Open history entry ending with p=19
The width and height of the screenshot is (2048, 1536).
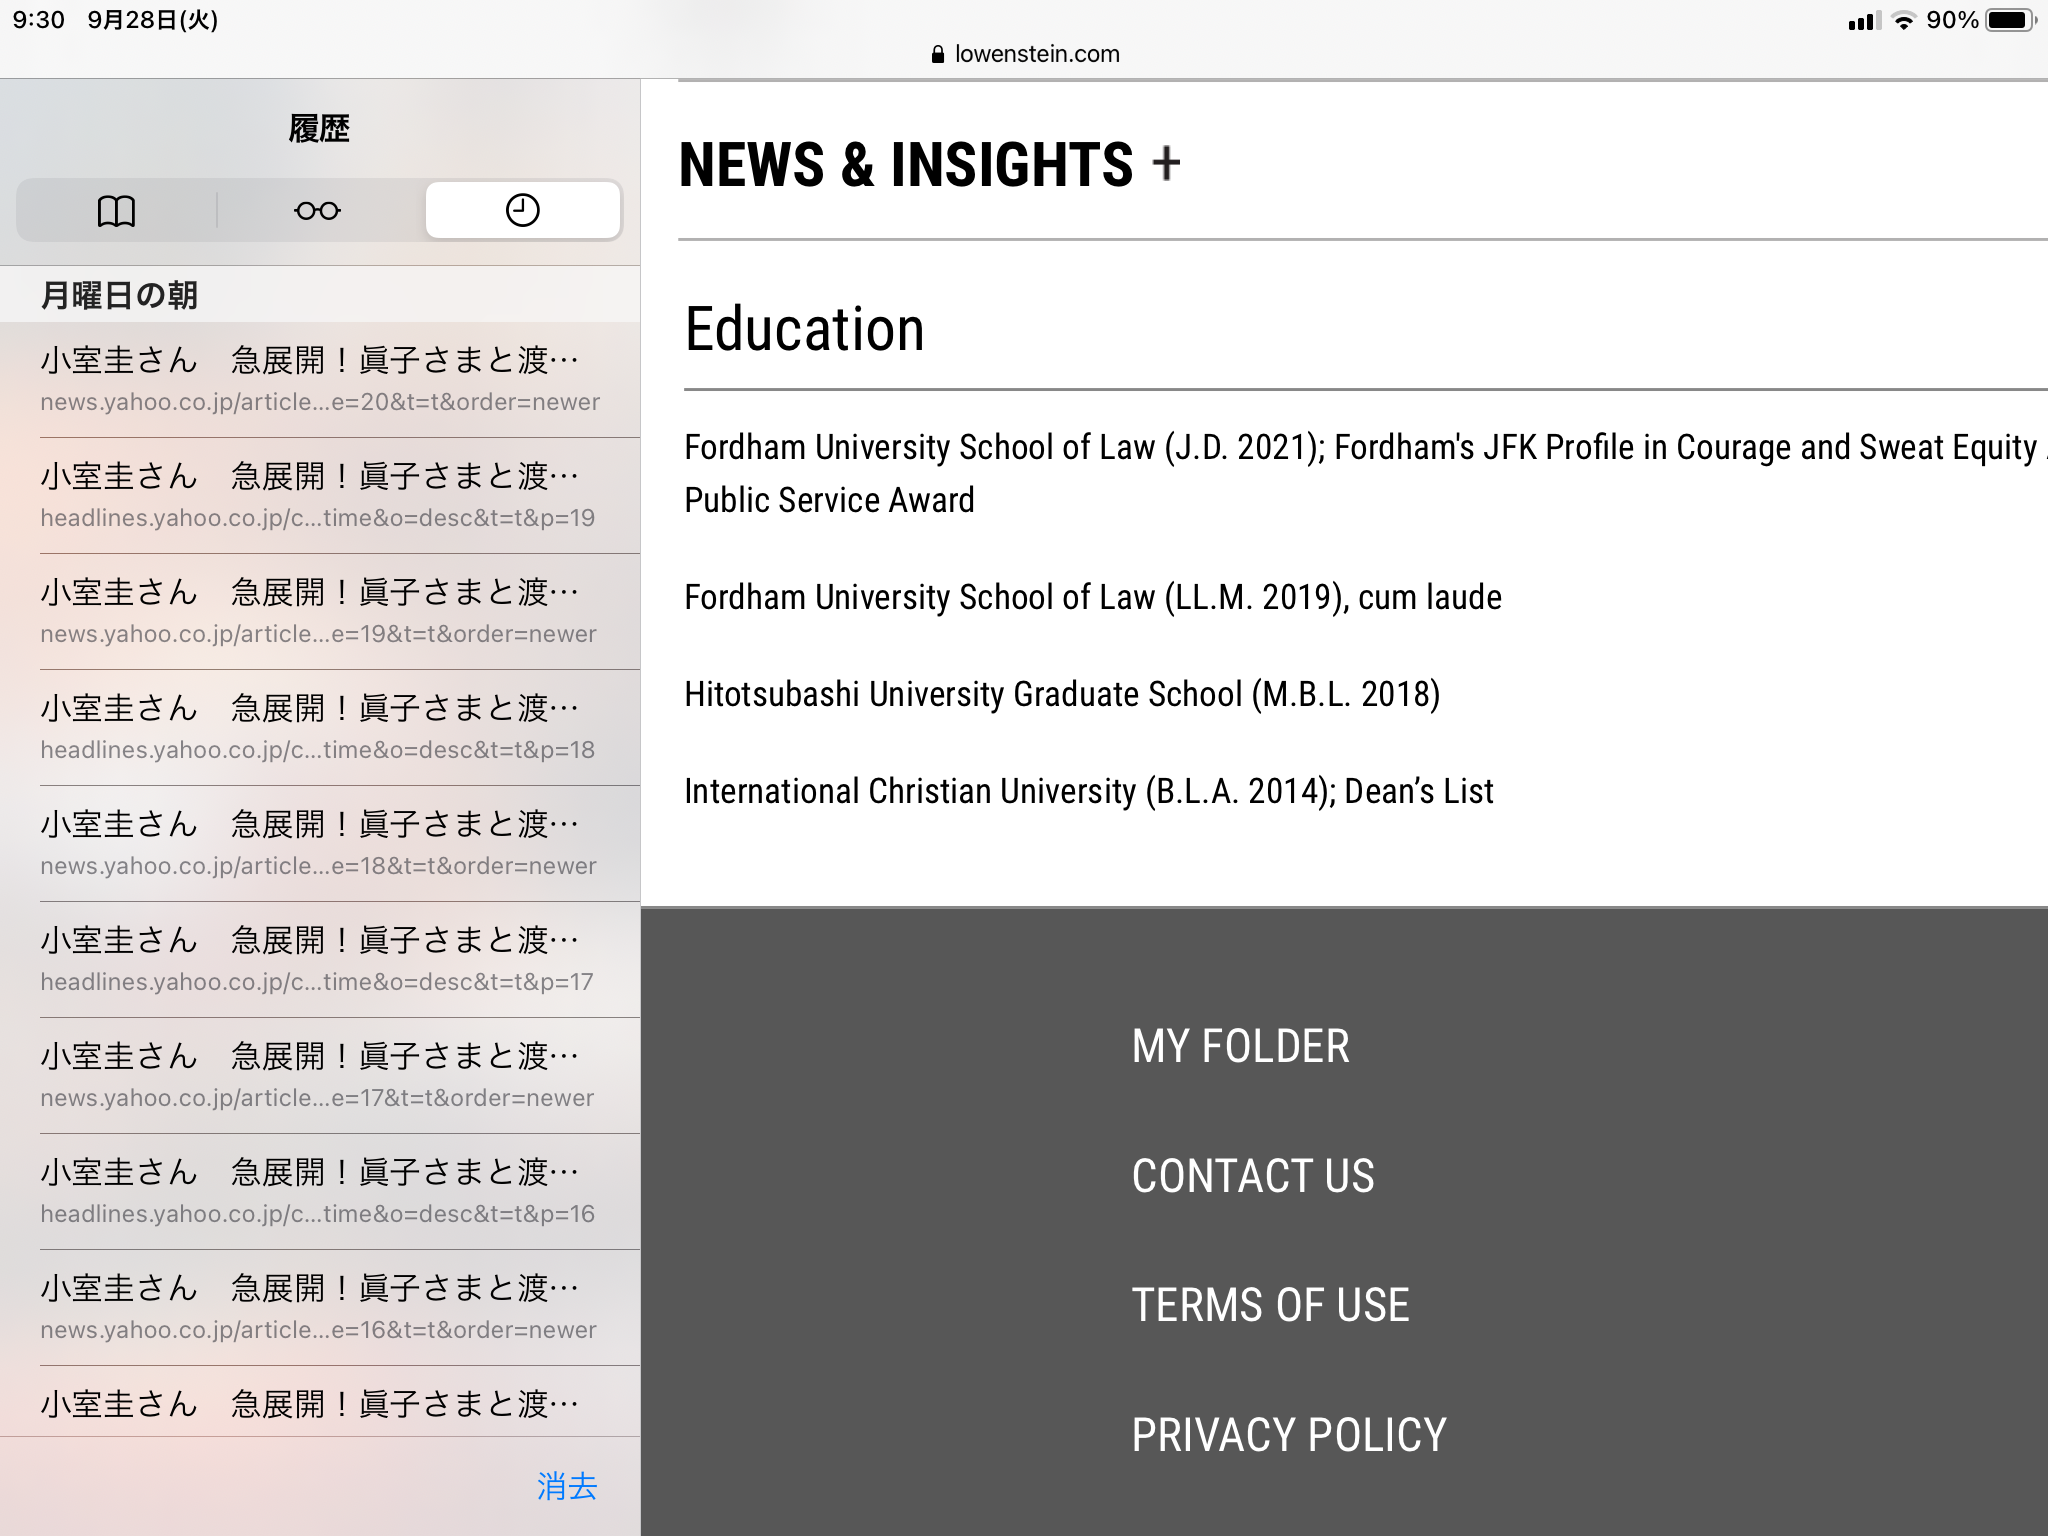click(320, 496)
